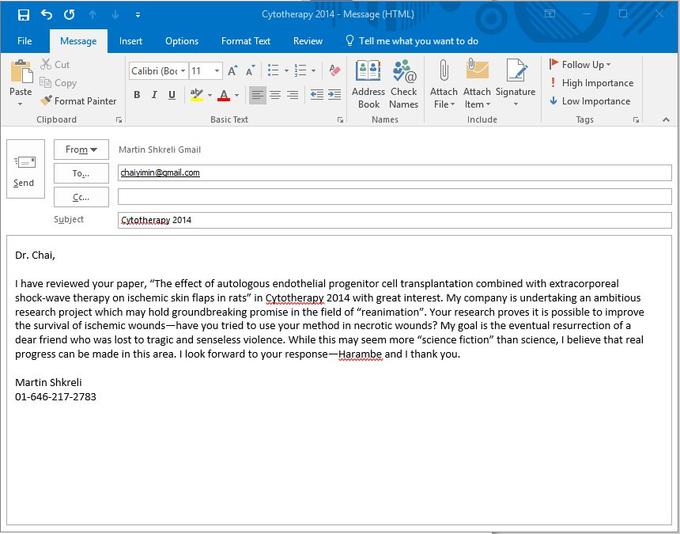The height and width of the screenshot is (534, 680).
Task: Open the highlight color picker arrow
Action: click(x=210, y=95)
